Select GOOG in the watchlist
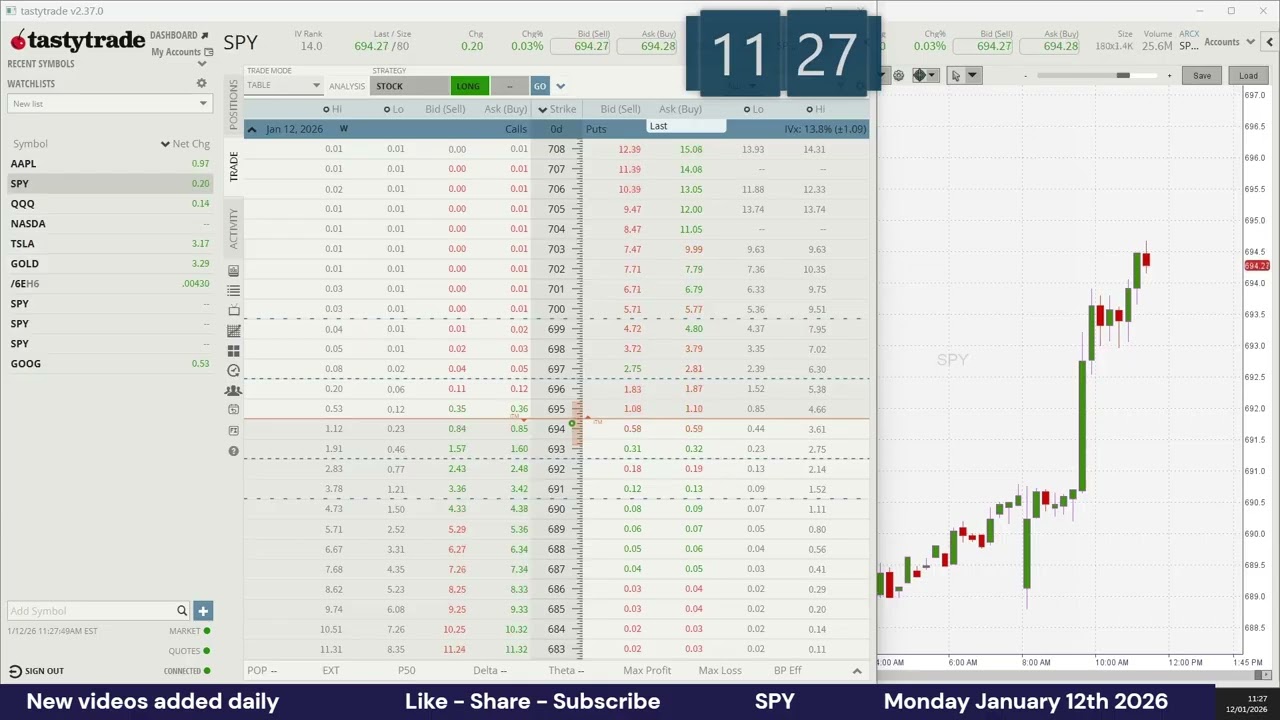Screen dimensions: 1280x720 (x=109, y=364)
